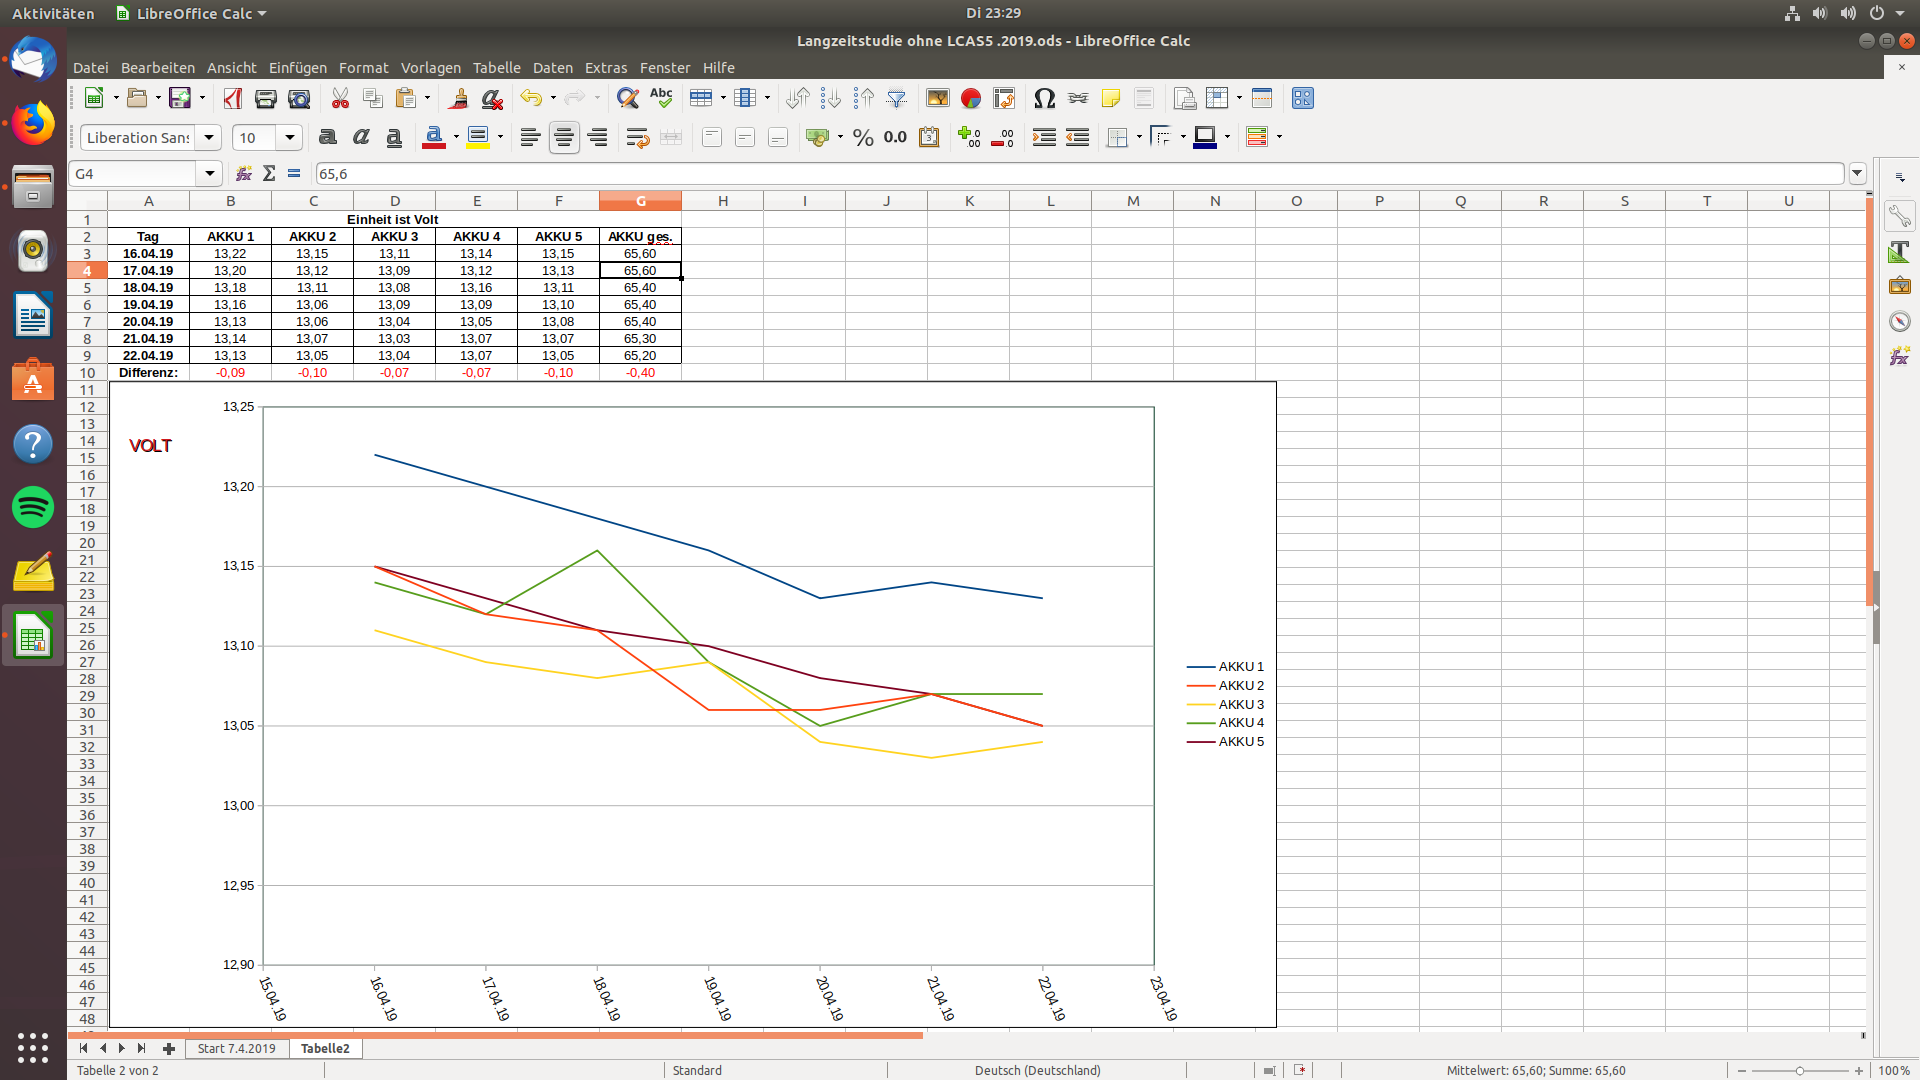Toggle italic text formatting
The height and width of the screenshot is (1080, 1920).
pyautogui.click(x=360, y=137)
